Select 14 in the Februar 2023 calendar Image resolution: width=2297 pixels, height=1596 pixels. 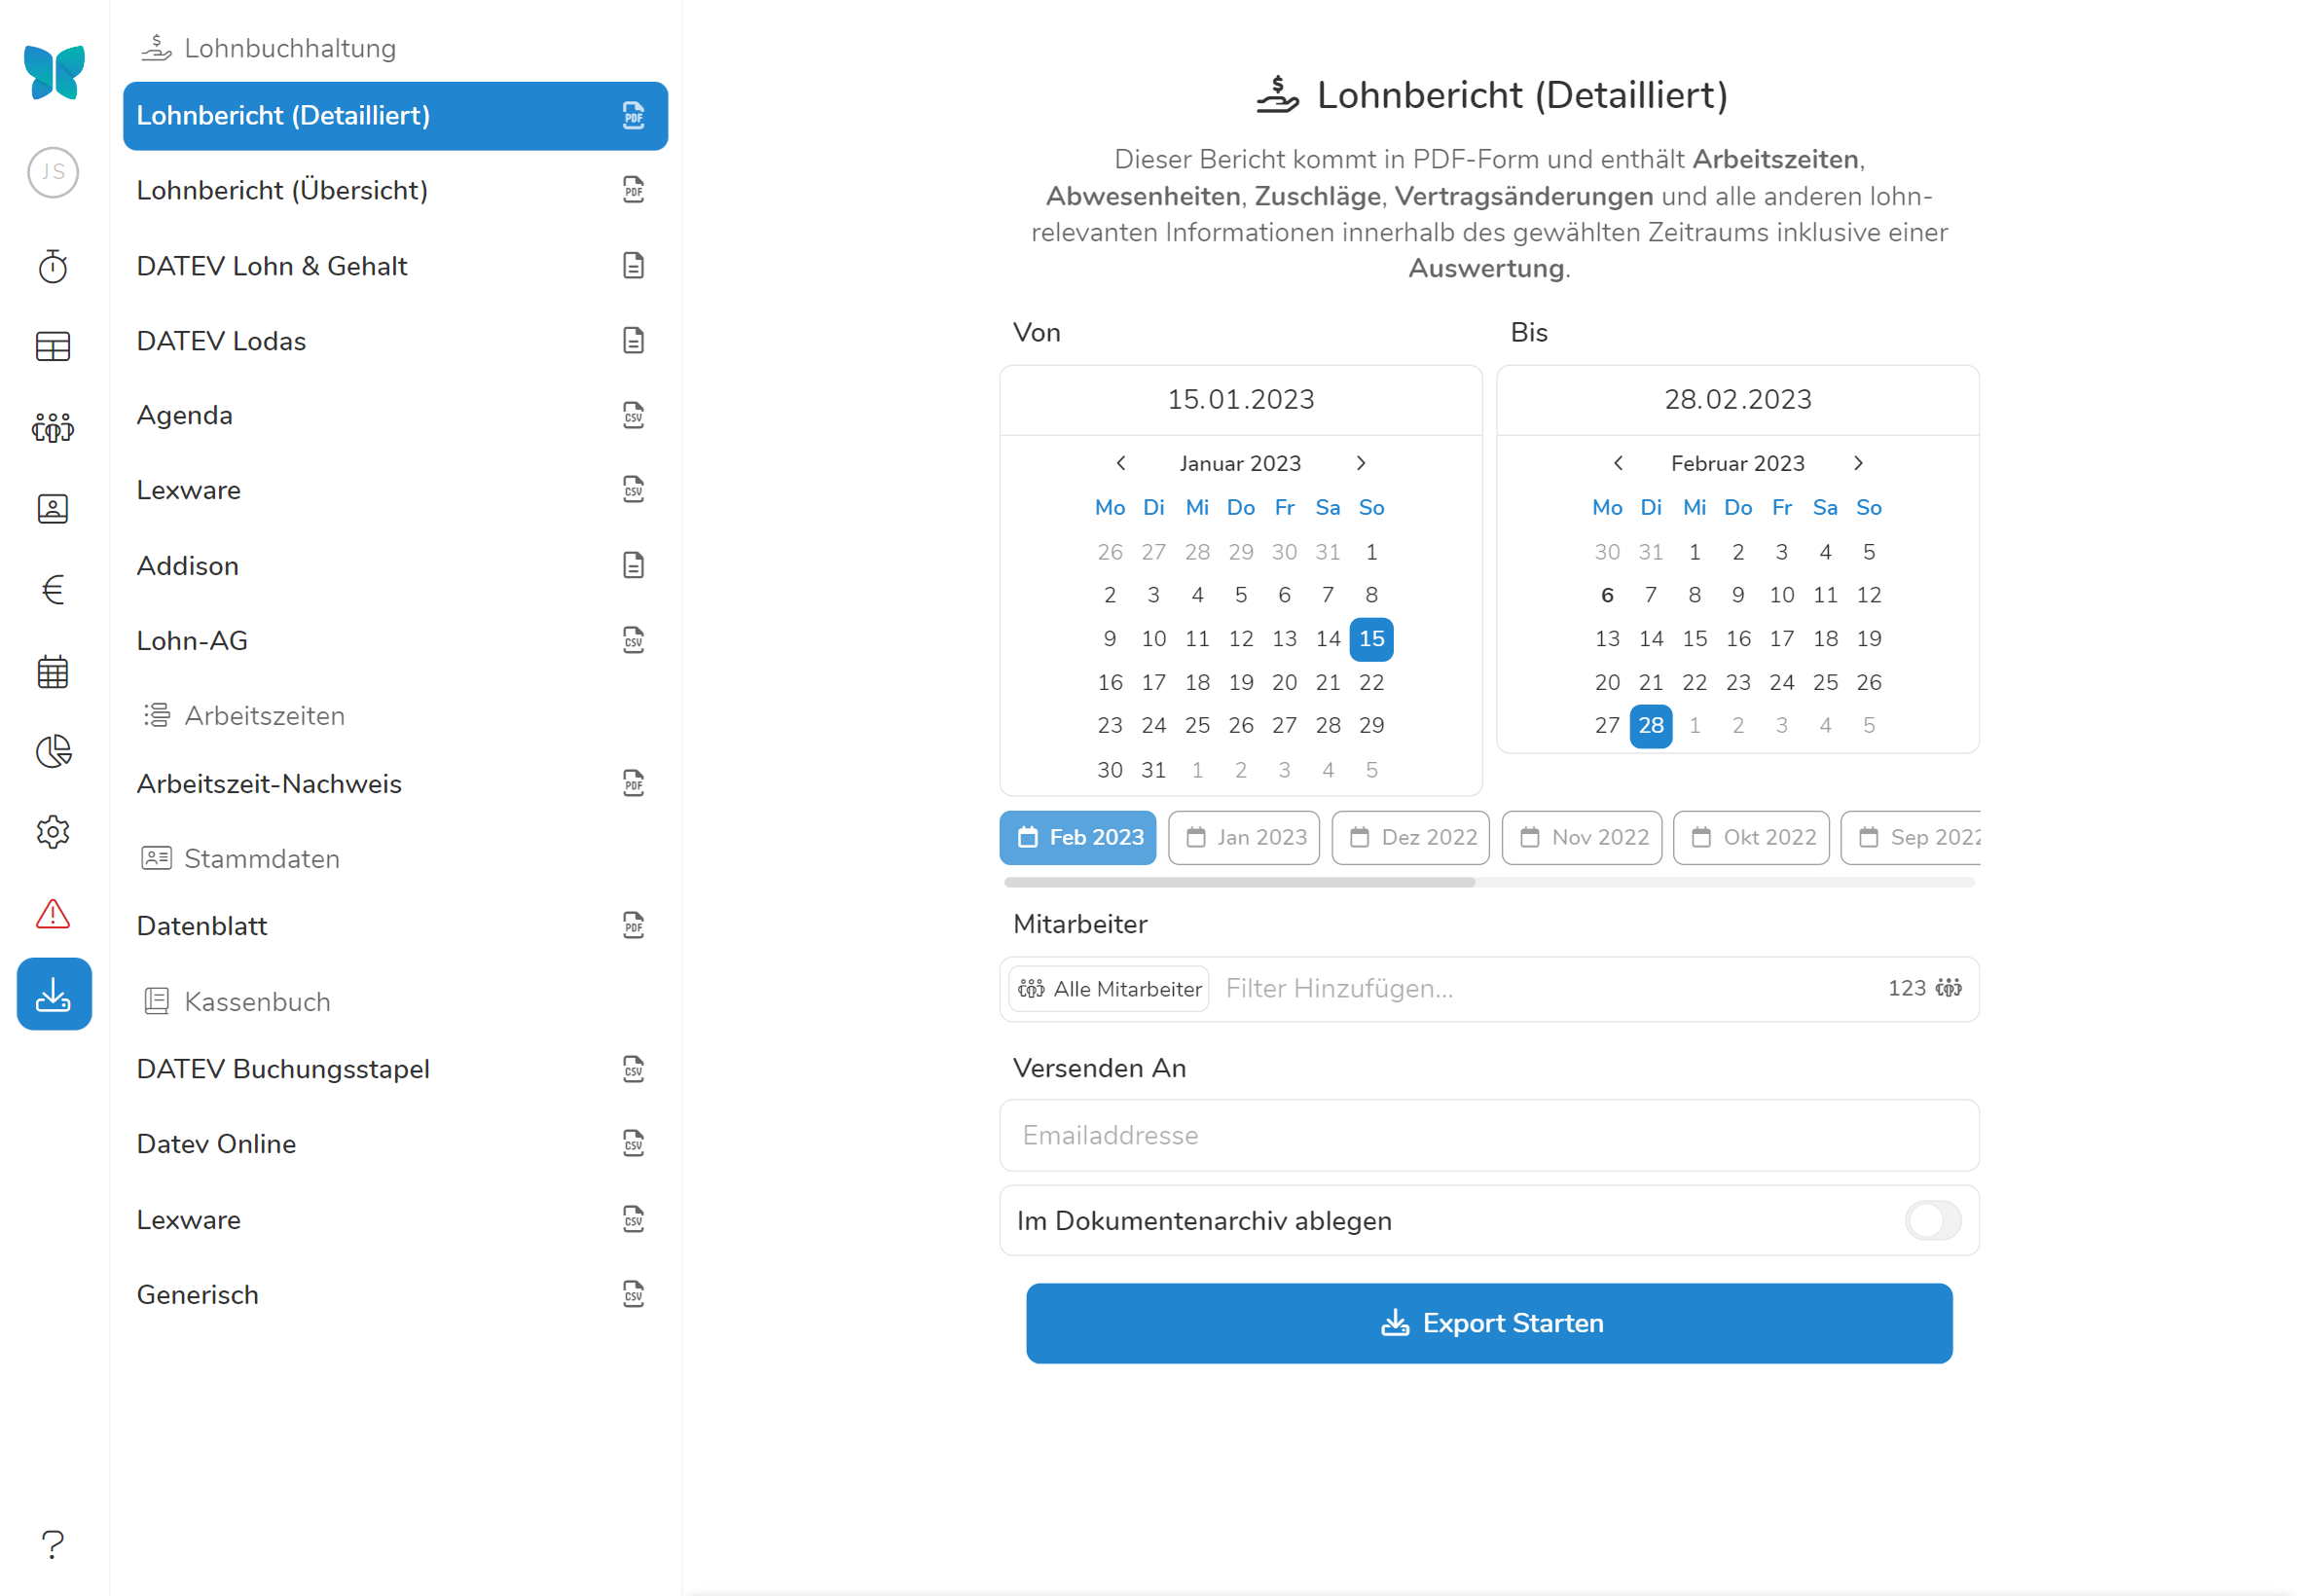click(x=1651, y=638)
